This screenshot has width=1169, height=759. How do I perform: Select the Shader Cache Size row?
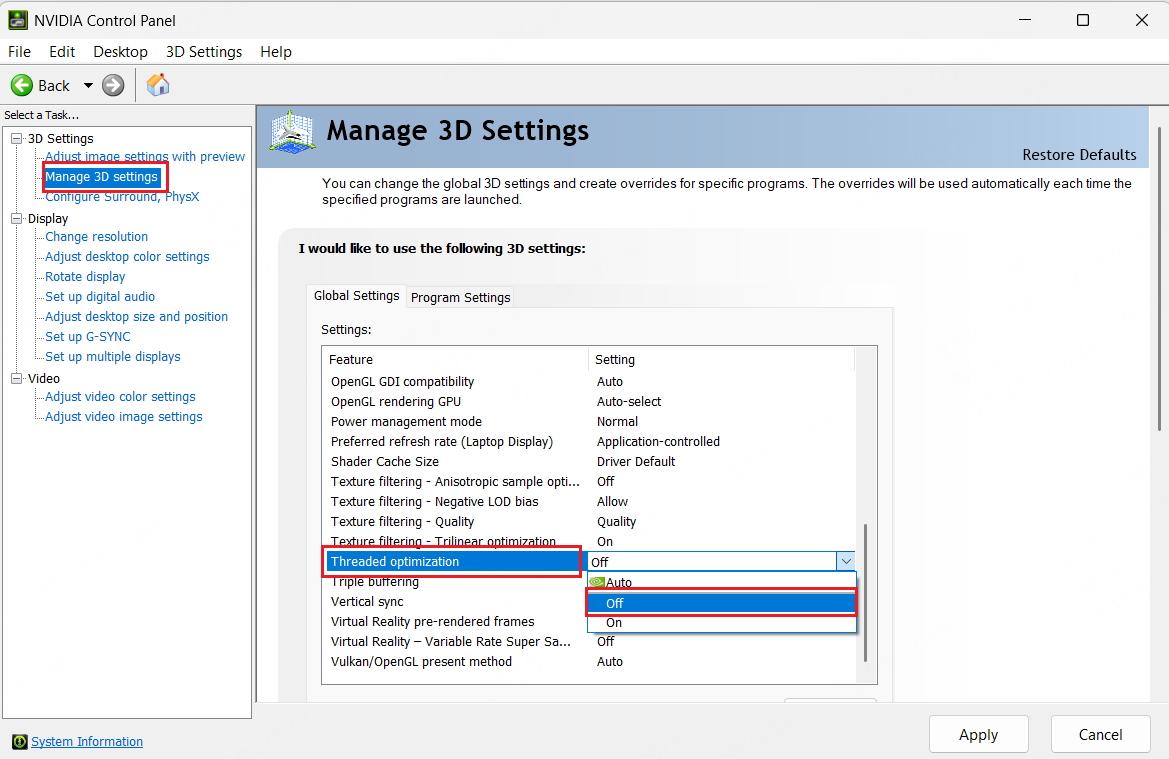point(589,462)
